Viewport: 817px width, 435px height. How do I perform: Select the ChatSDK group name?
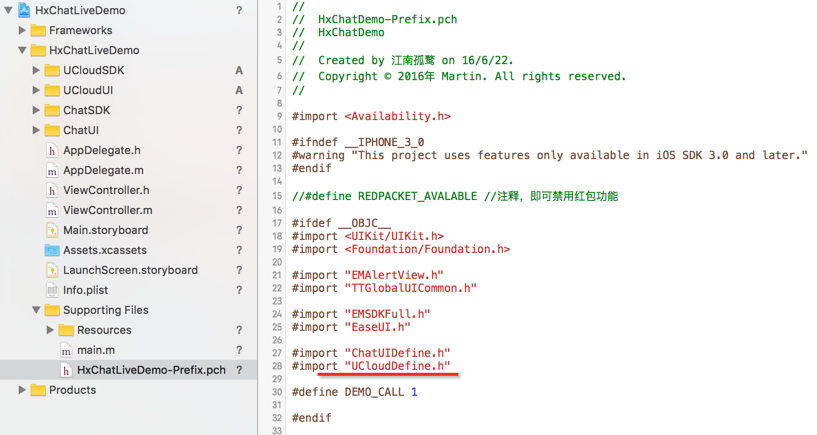(86, 110)
